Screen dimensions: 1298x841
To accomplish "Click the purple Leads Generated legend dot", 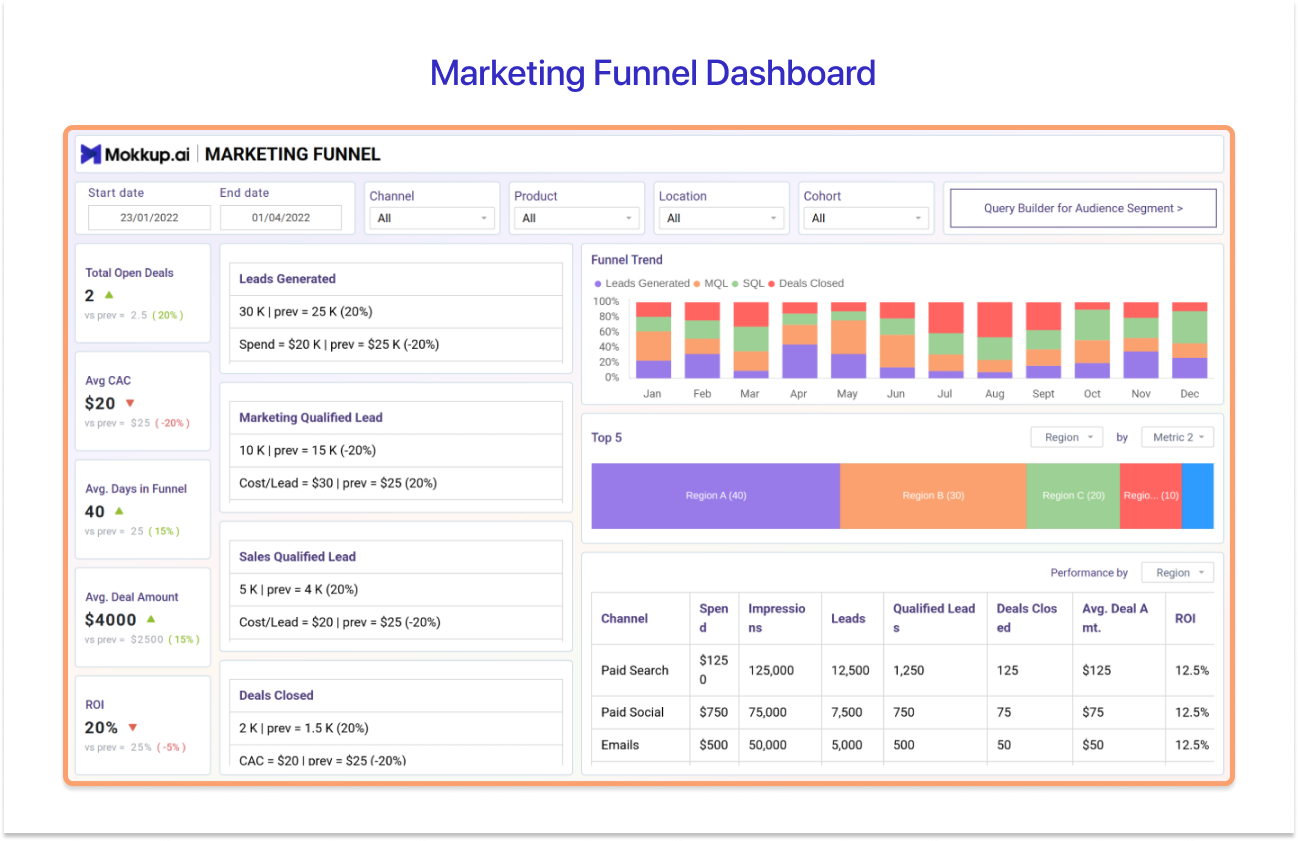I will pyautogui.click(x=598, y=284).
